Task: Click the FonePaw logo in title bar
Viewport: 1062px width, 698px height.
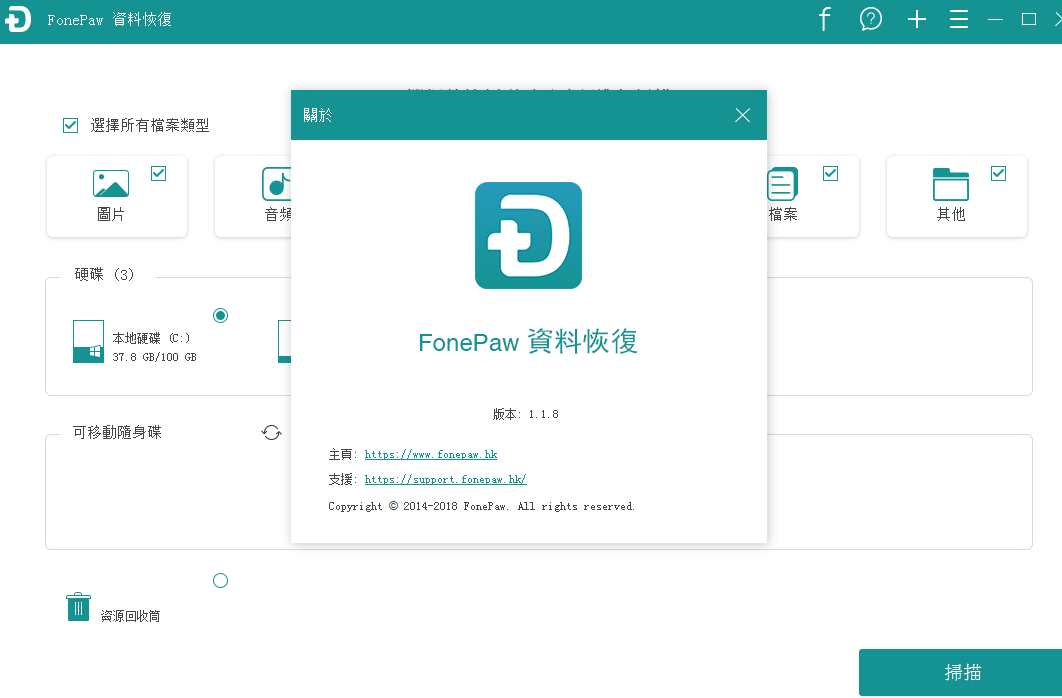Action: (x=18, y=20)
